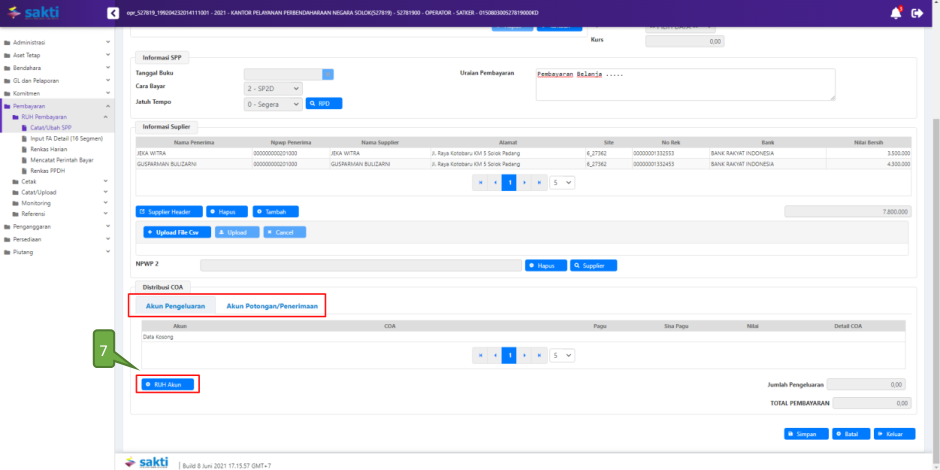Open Input FA Detail (16 Segmen)
Viewport: 940px width, 470px height.
66,138
